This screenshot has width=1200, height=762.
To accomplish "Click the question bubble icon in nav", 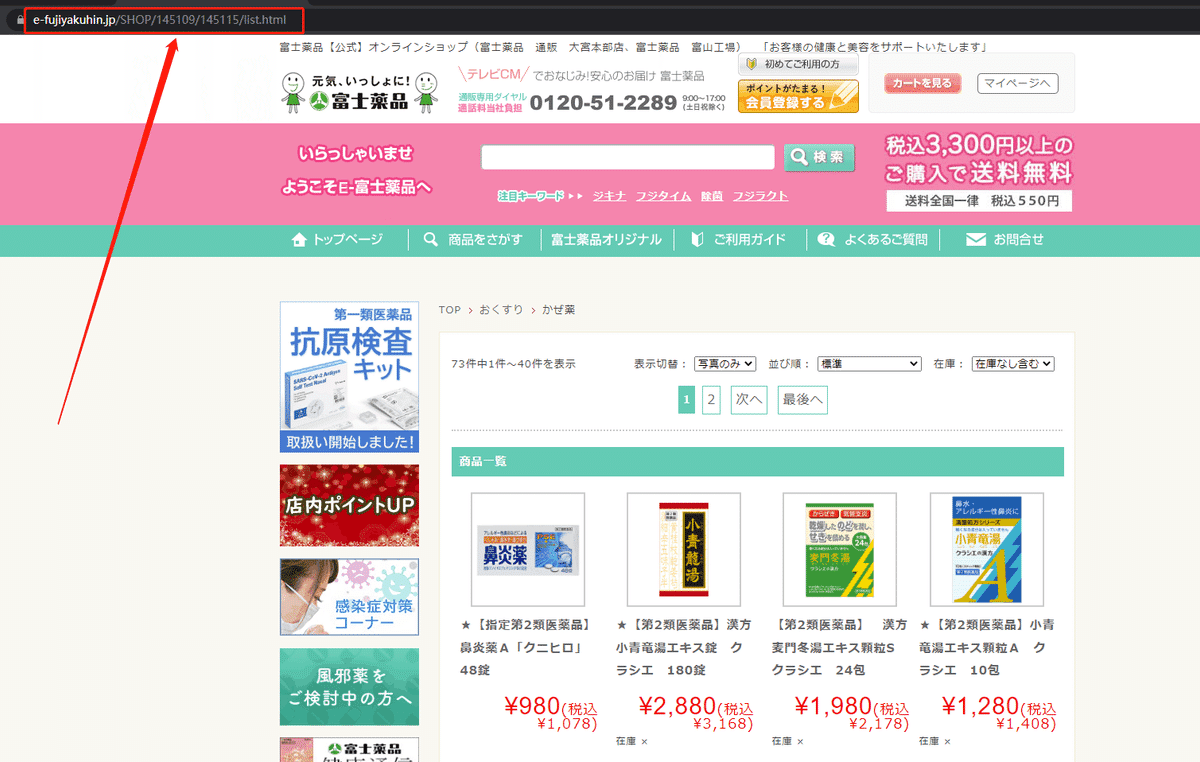I will click(x=826, y=240).
